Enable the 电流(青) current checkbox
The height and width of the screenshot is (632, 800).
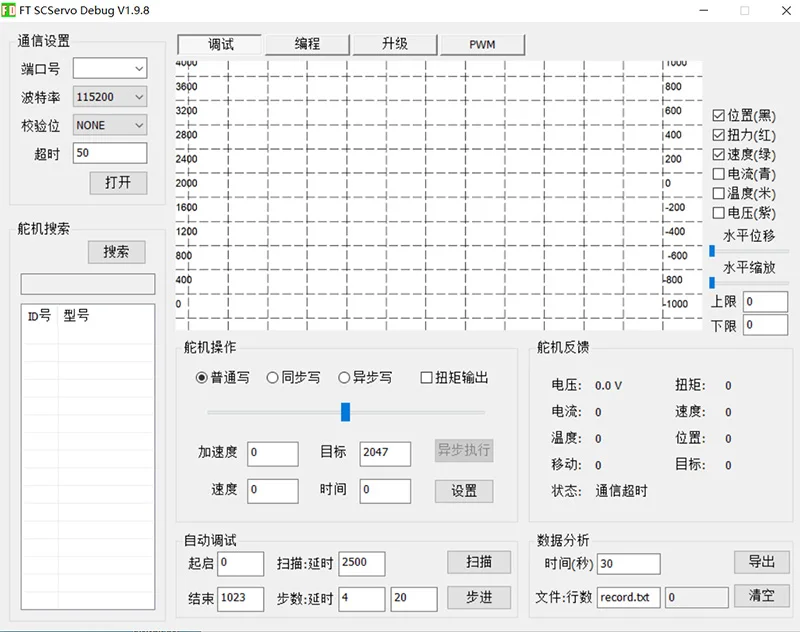tap(719, 174)
